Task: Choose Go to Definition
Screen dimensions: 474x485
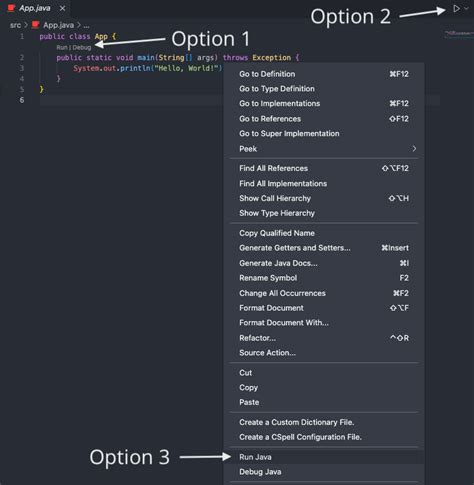Action: point(324,74)
